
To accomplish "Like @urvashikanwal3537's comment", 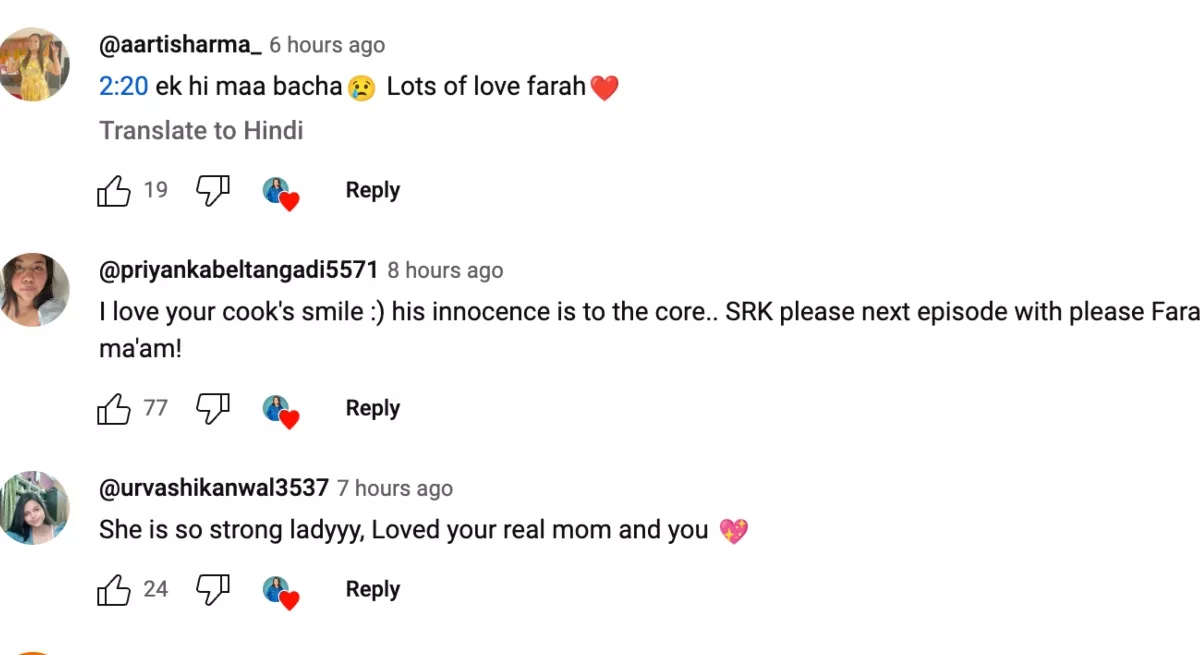I will click(x=114, y=590).
